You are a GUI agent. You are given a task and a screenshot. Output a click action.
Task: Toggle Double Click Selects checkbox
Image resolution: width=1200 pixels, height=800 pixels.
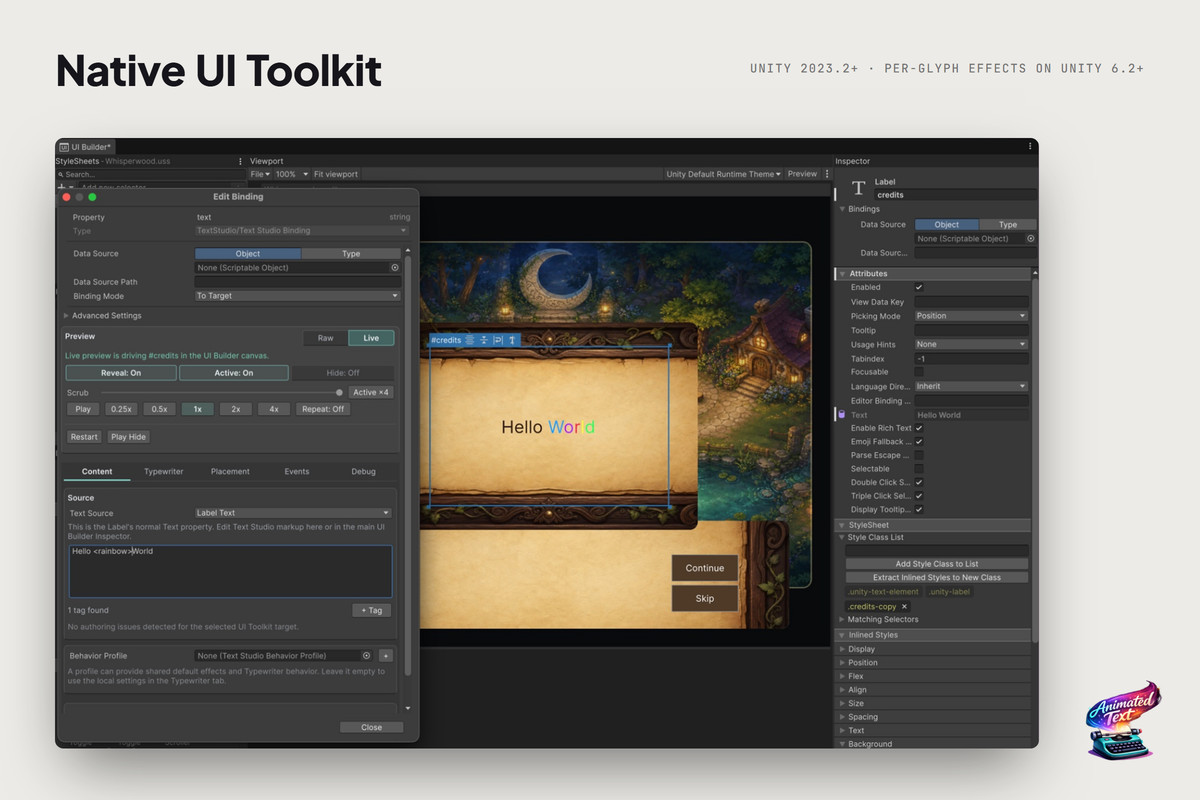click(919, 482)
